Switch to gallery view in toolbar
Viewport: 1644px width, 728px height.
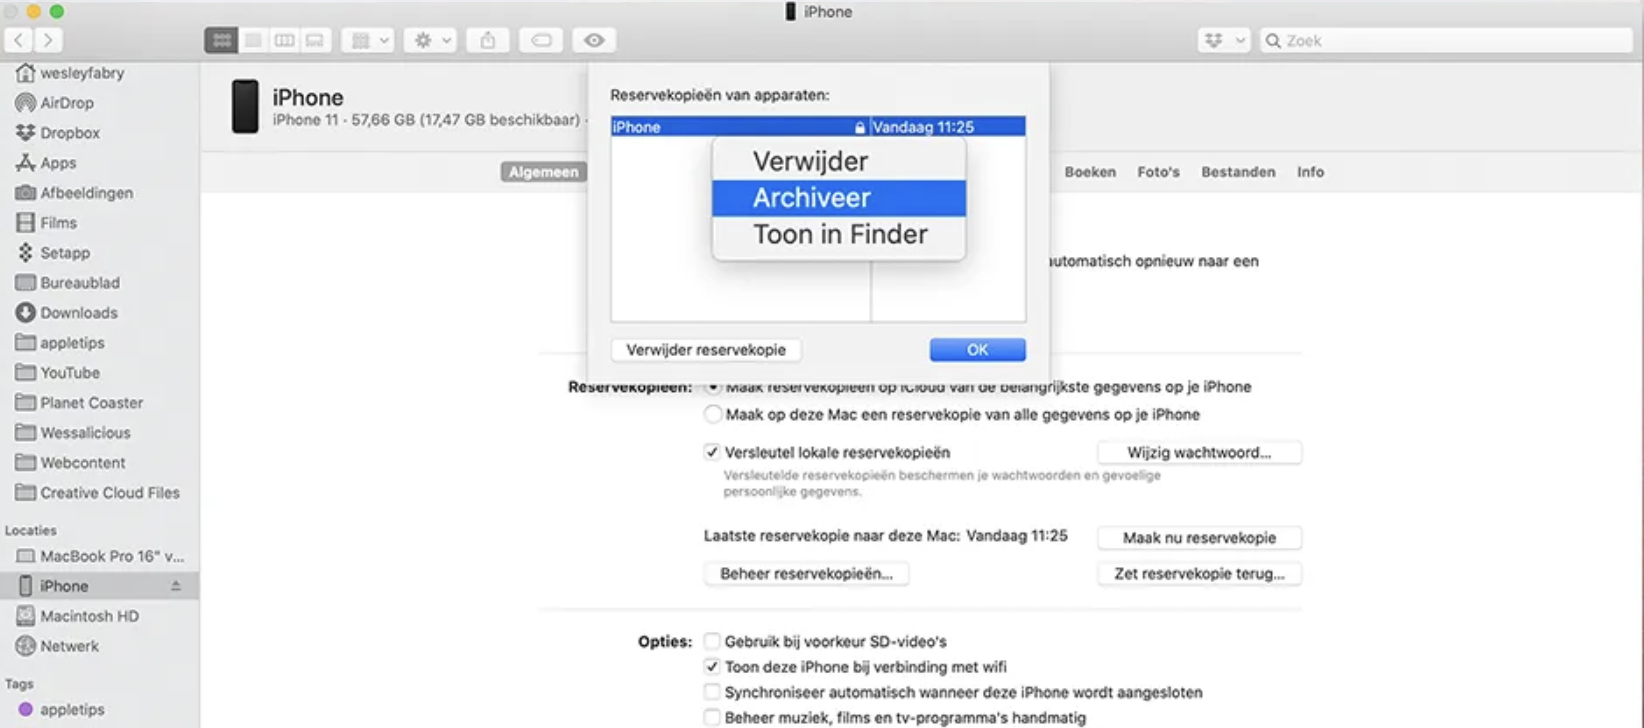[315, 40]
